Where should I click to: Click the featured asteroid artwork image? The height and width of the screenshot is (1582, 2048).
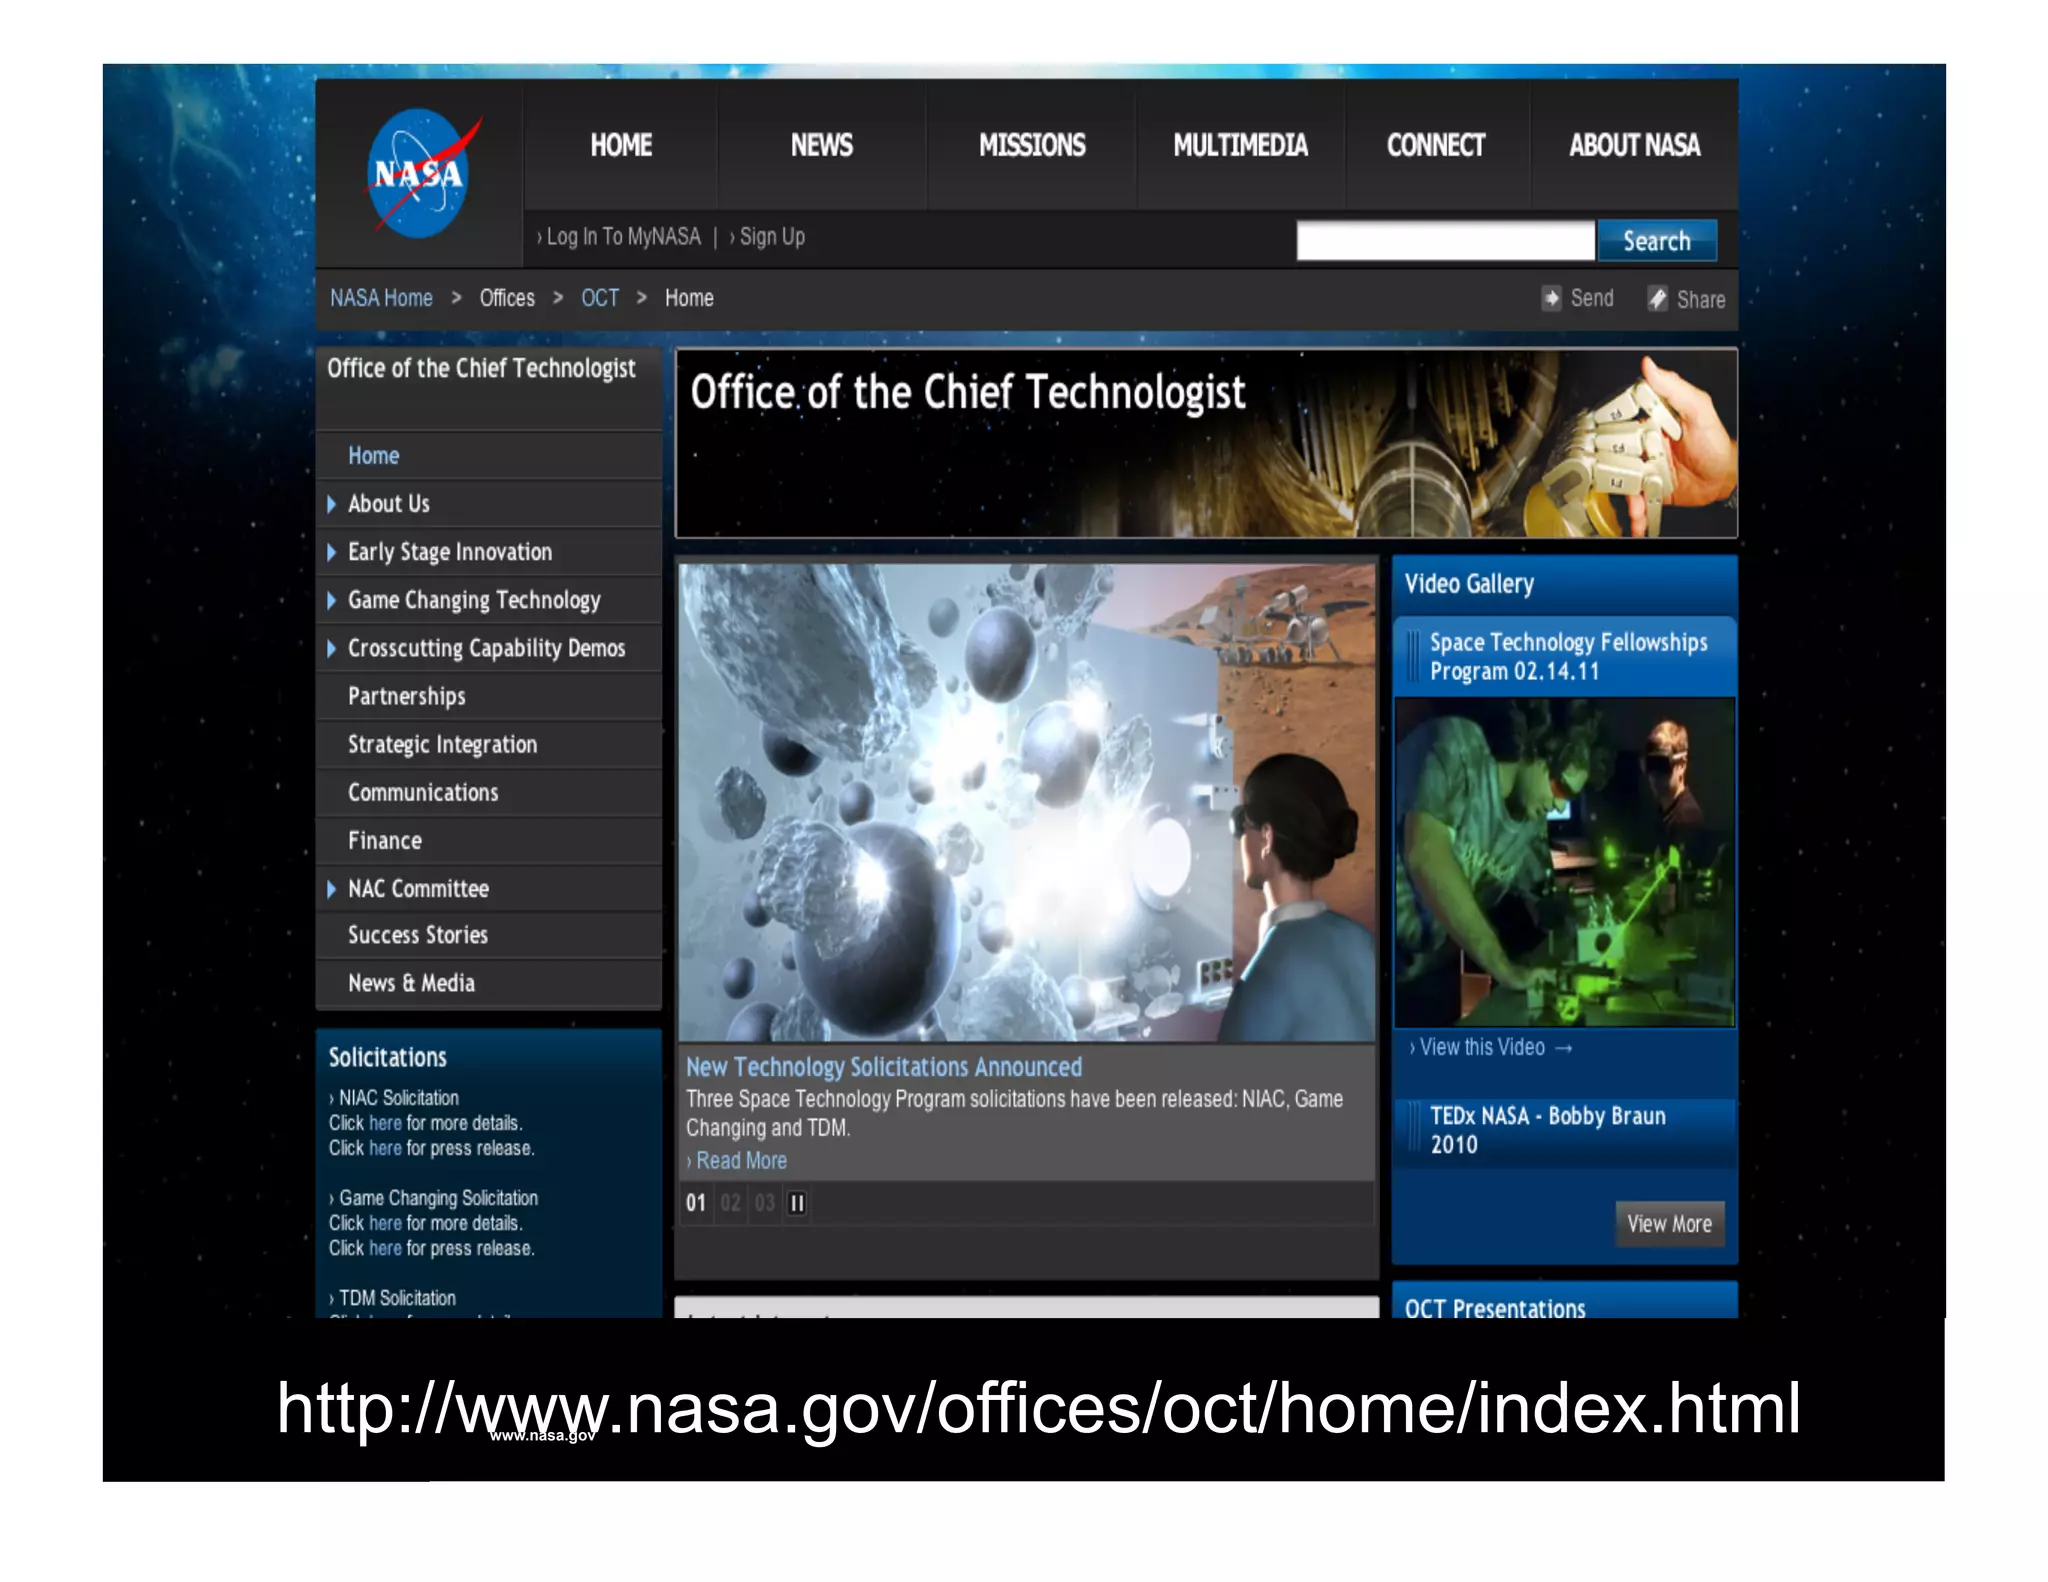point(1027,802)
